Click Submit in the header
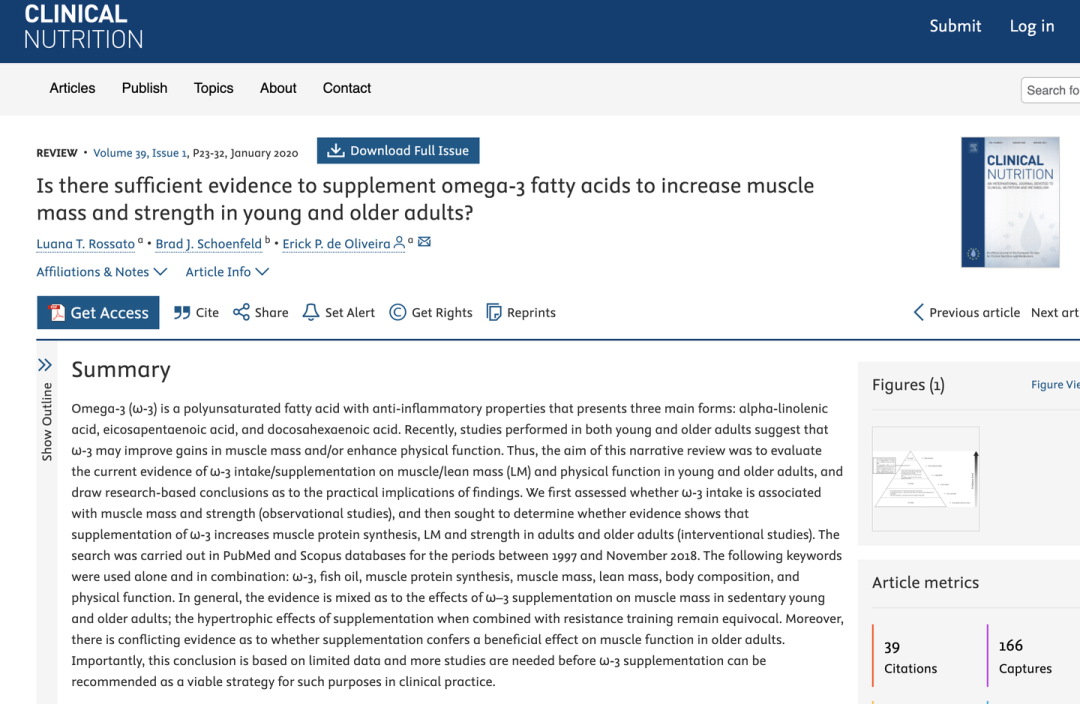Screen dimensions: 1080x704 955,26
